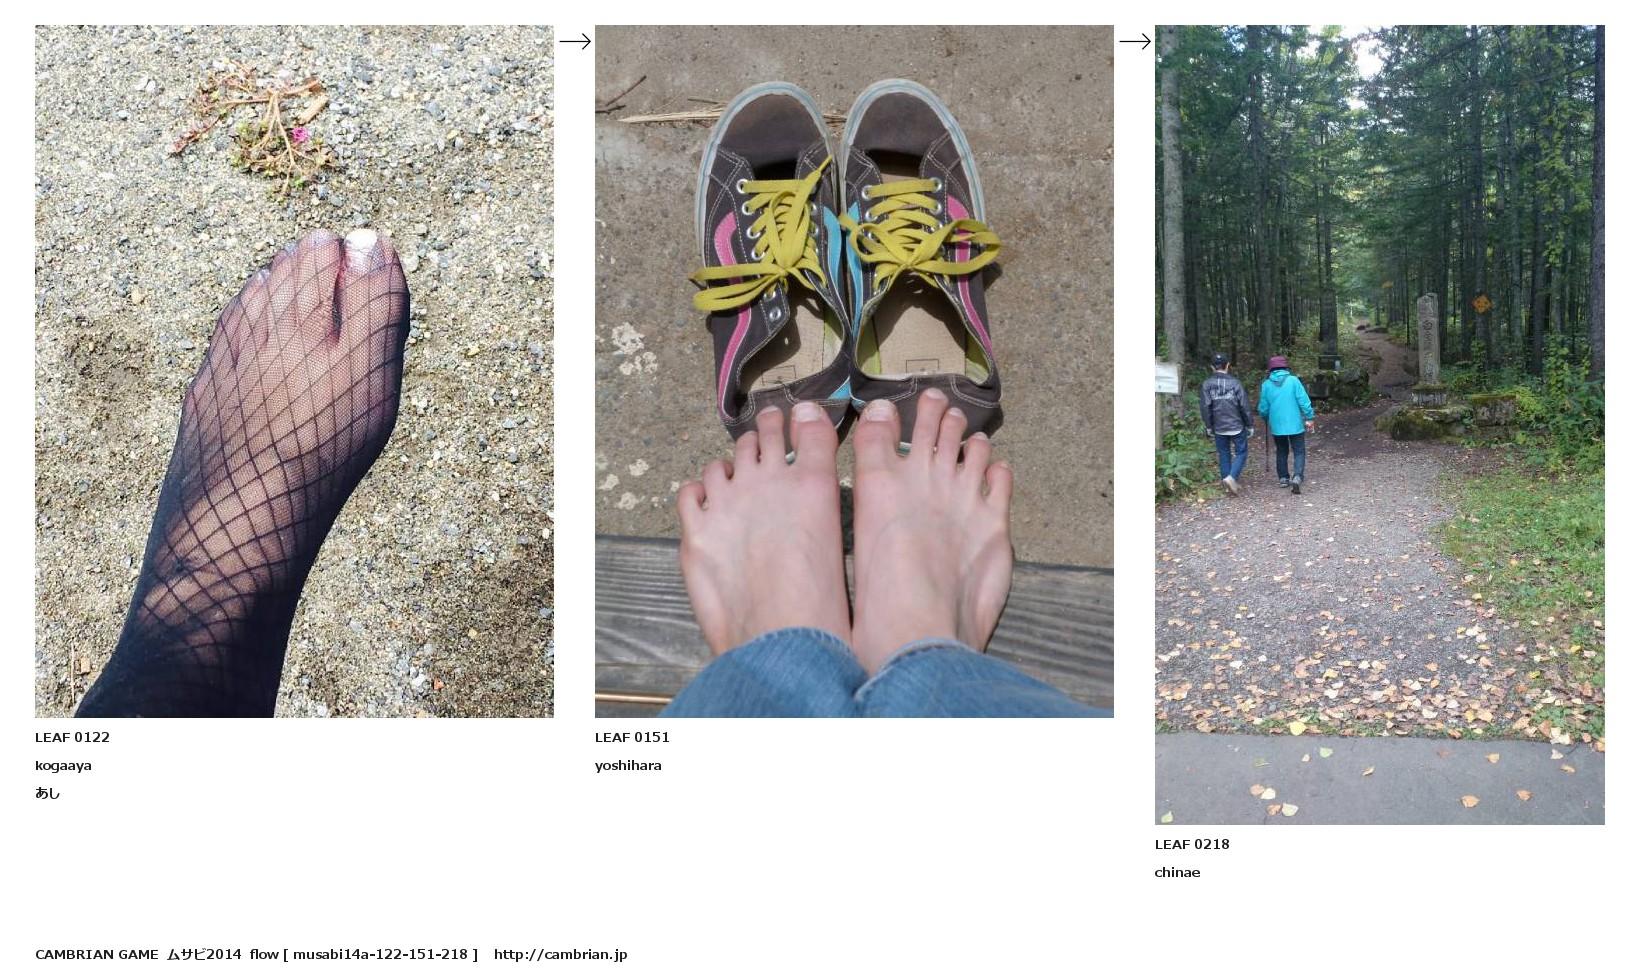The image size is (1640, 979).
Task: Click the LEAF 0218 label
Action: [1192, 844]
